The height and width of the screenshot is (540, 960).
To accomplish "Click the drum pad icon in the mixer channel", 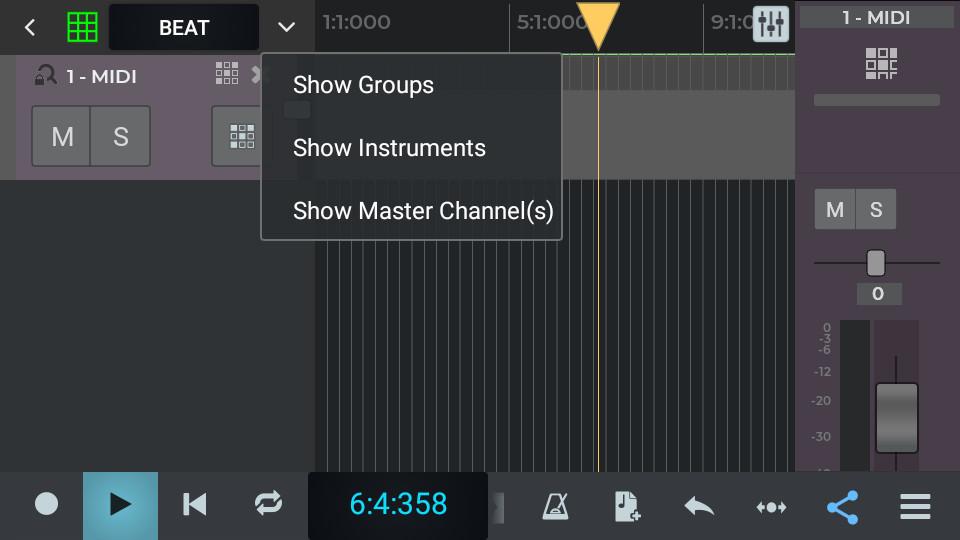I will 881,64.
